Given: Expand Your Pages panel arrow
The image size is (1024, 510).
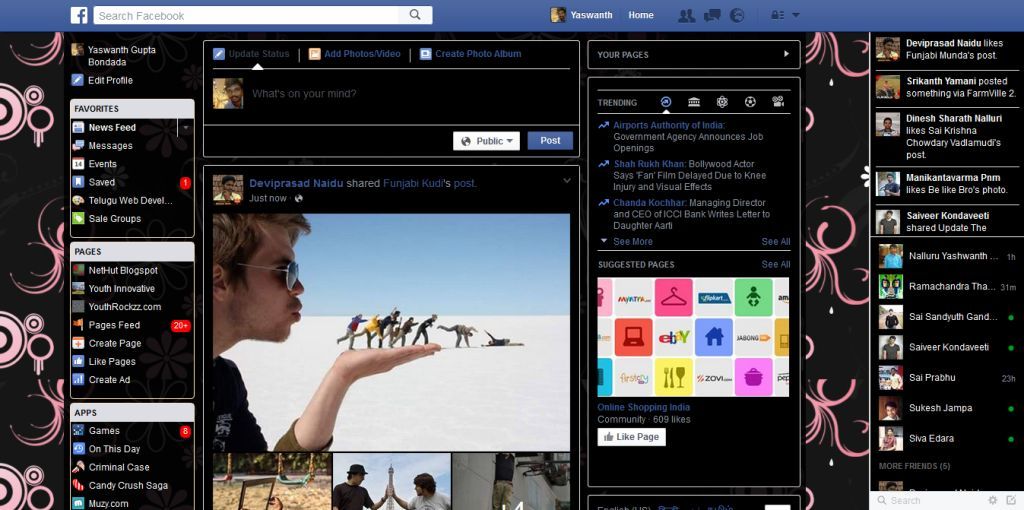Looking at the screenshot, I should tap(786, 54).
